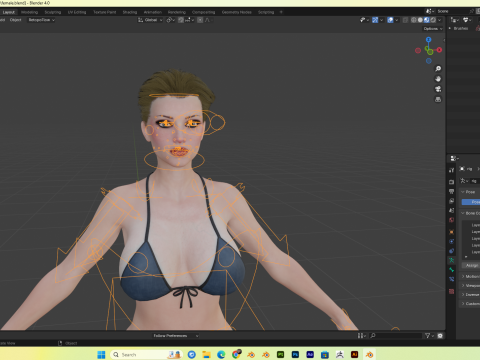Image resolution: width=480 pixels, height=360 pixels.
Task: Open the View Layer properties tab
Action: (x=451, y=201)
